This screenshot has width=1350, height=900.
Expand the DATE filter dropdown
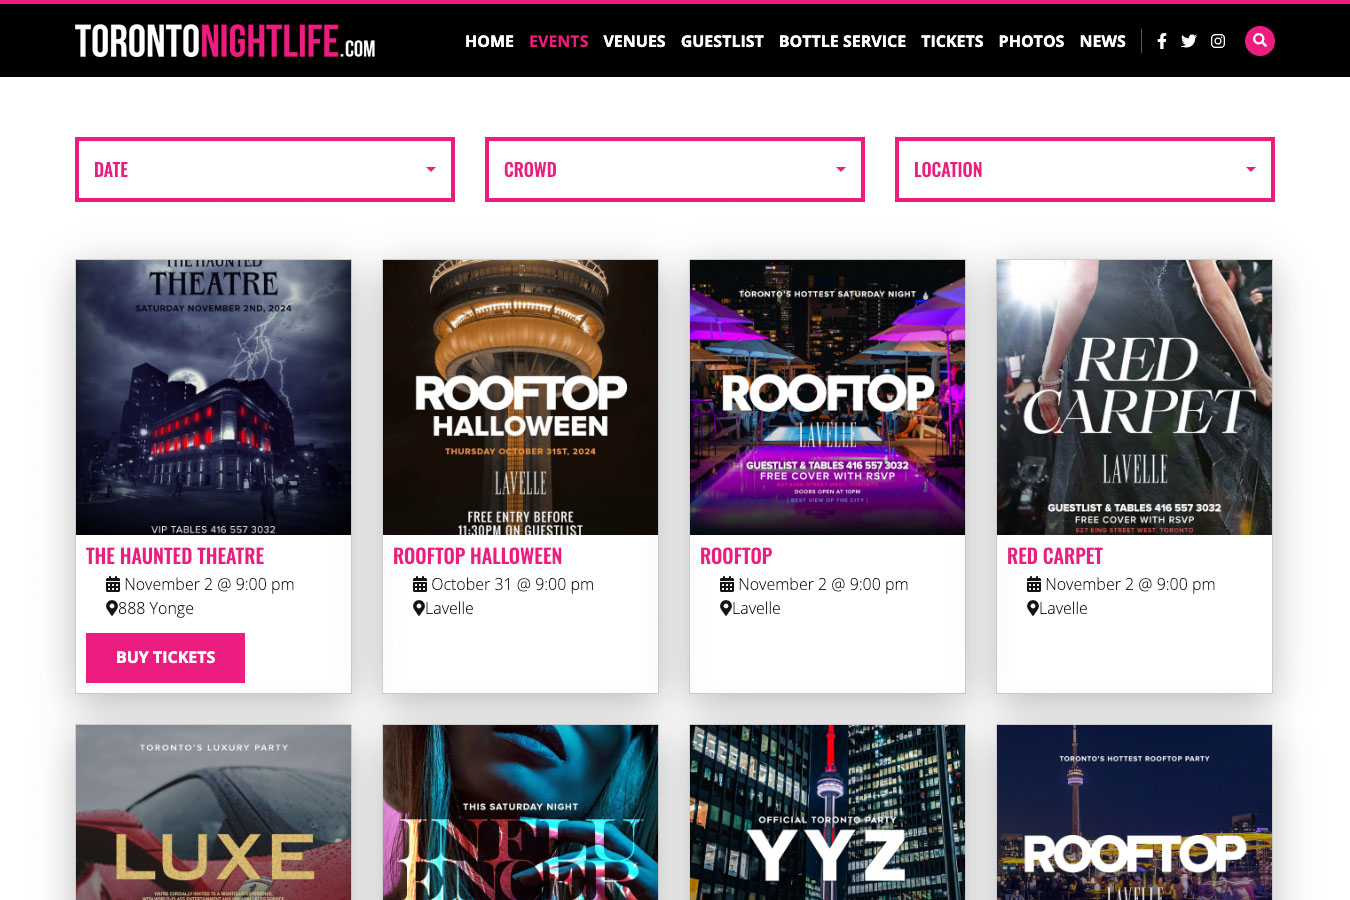pos(265,170)
